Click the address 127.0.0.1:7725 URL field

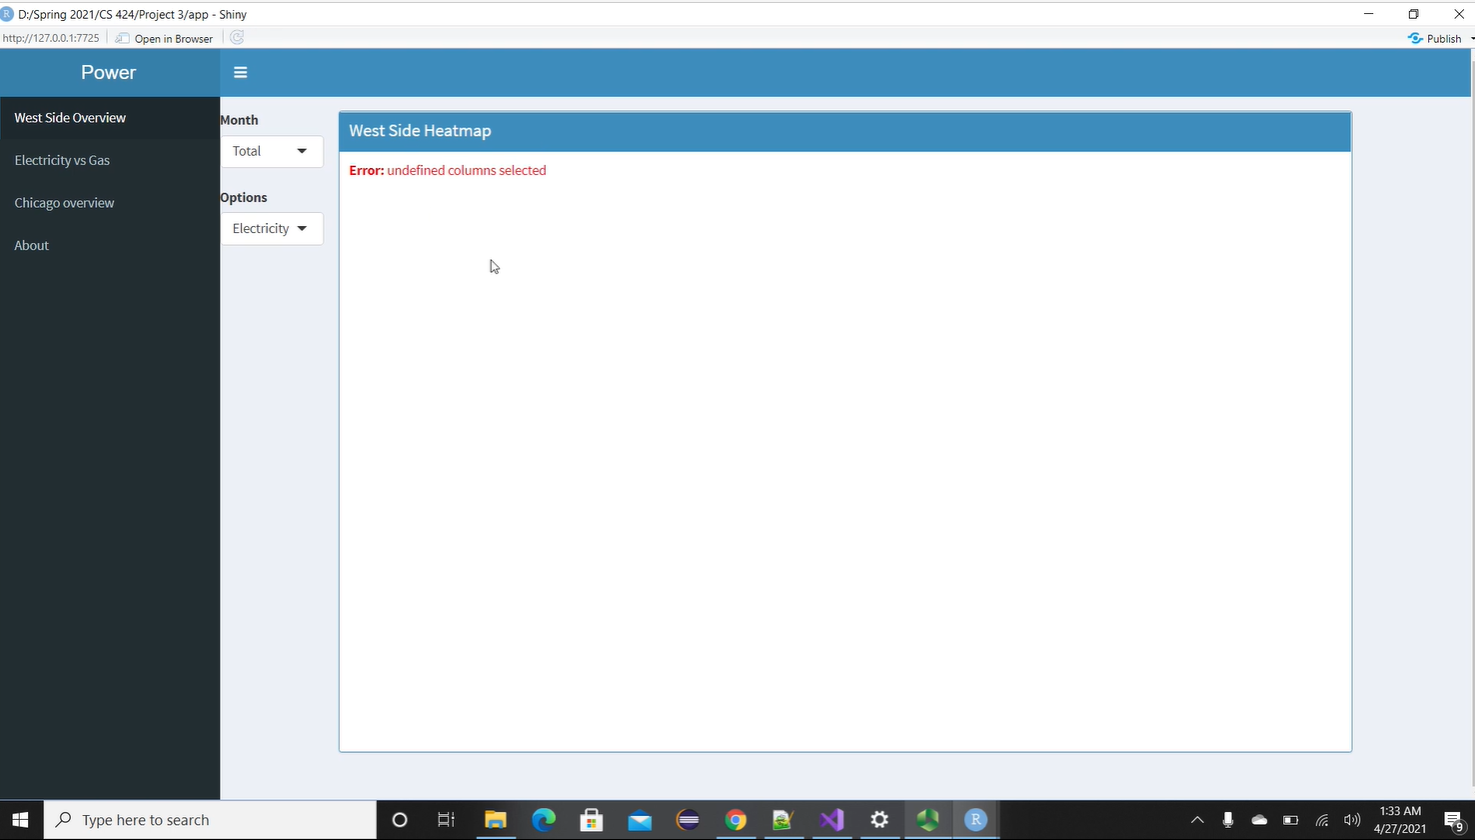point(51,38)
